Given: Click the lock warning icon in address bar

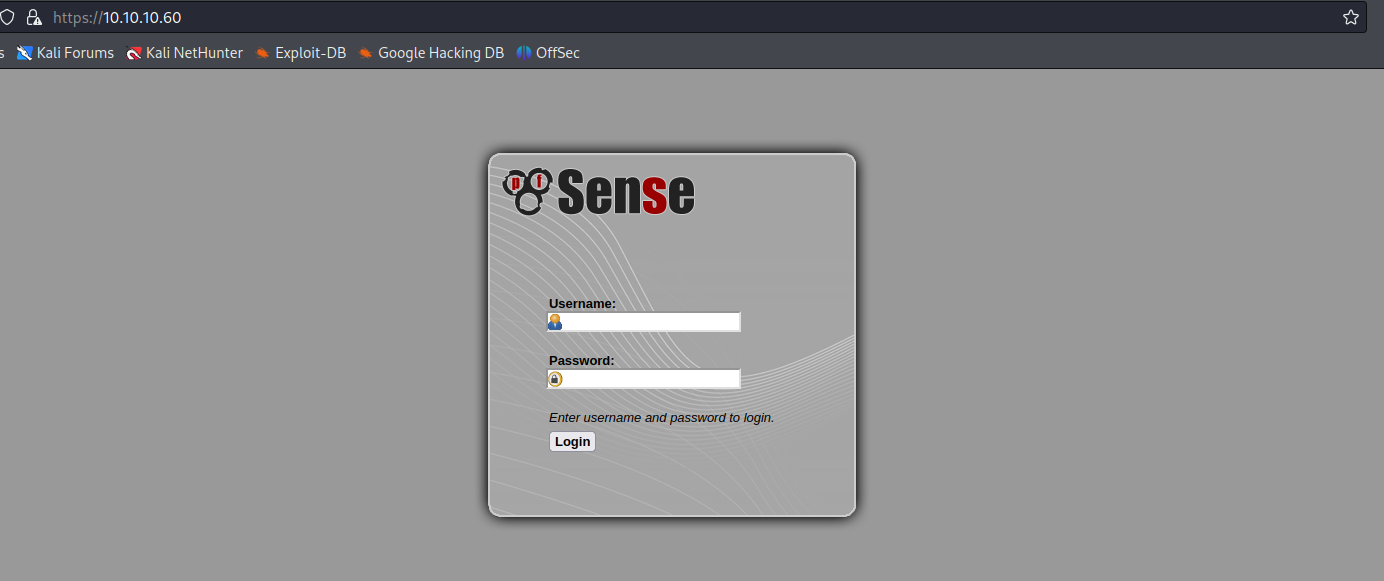Looking at the screenshot, I should click(34, 17).
